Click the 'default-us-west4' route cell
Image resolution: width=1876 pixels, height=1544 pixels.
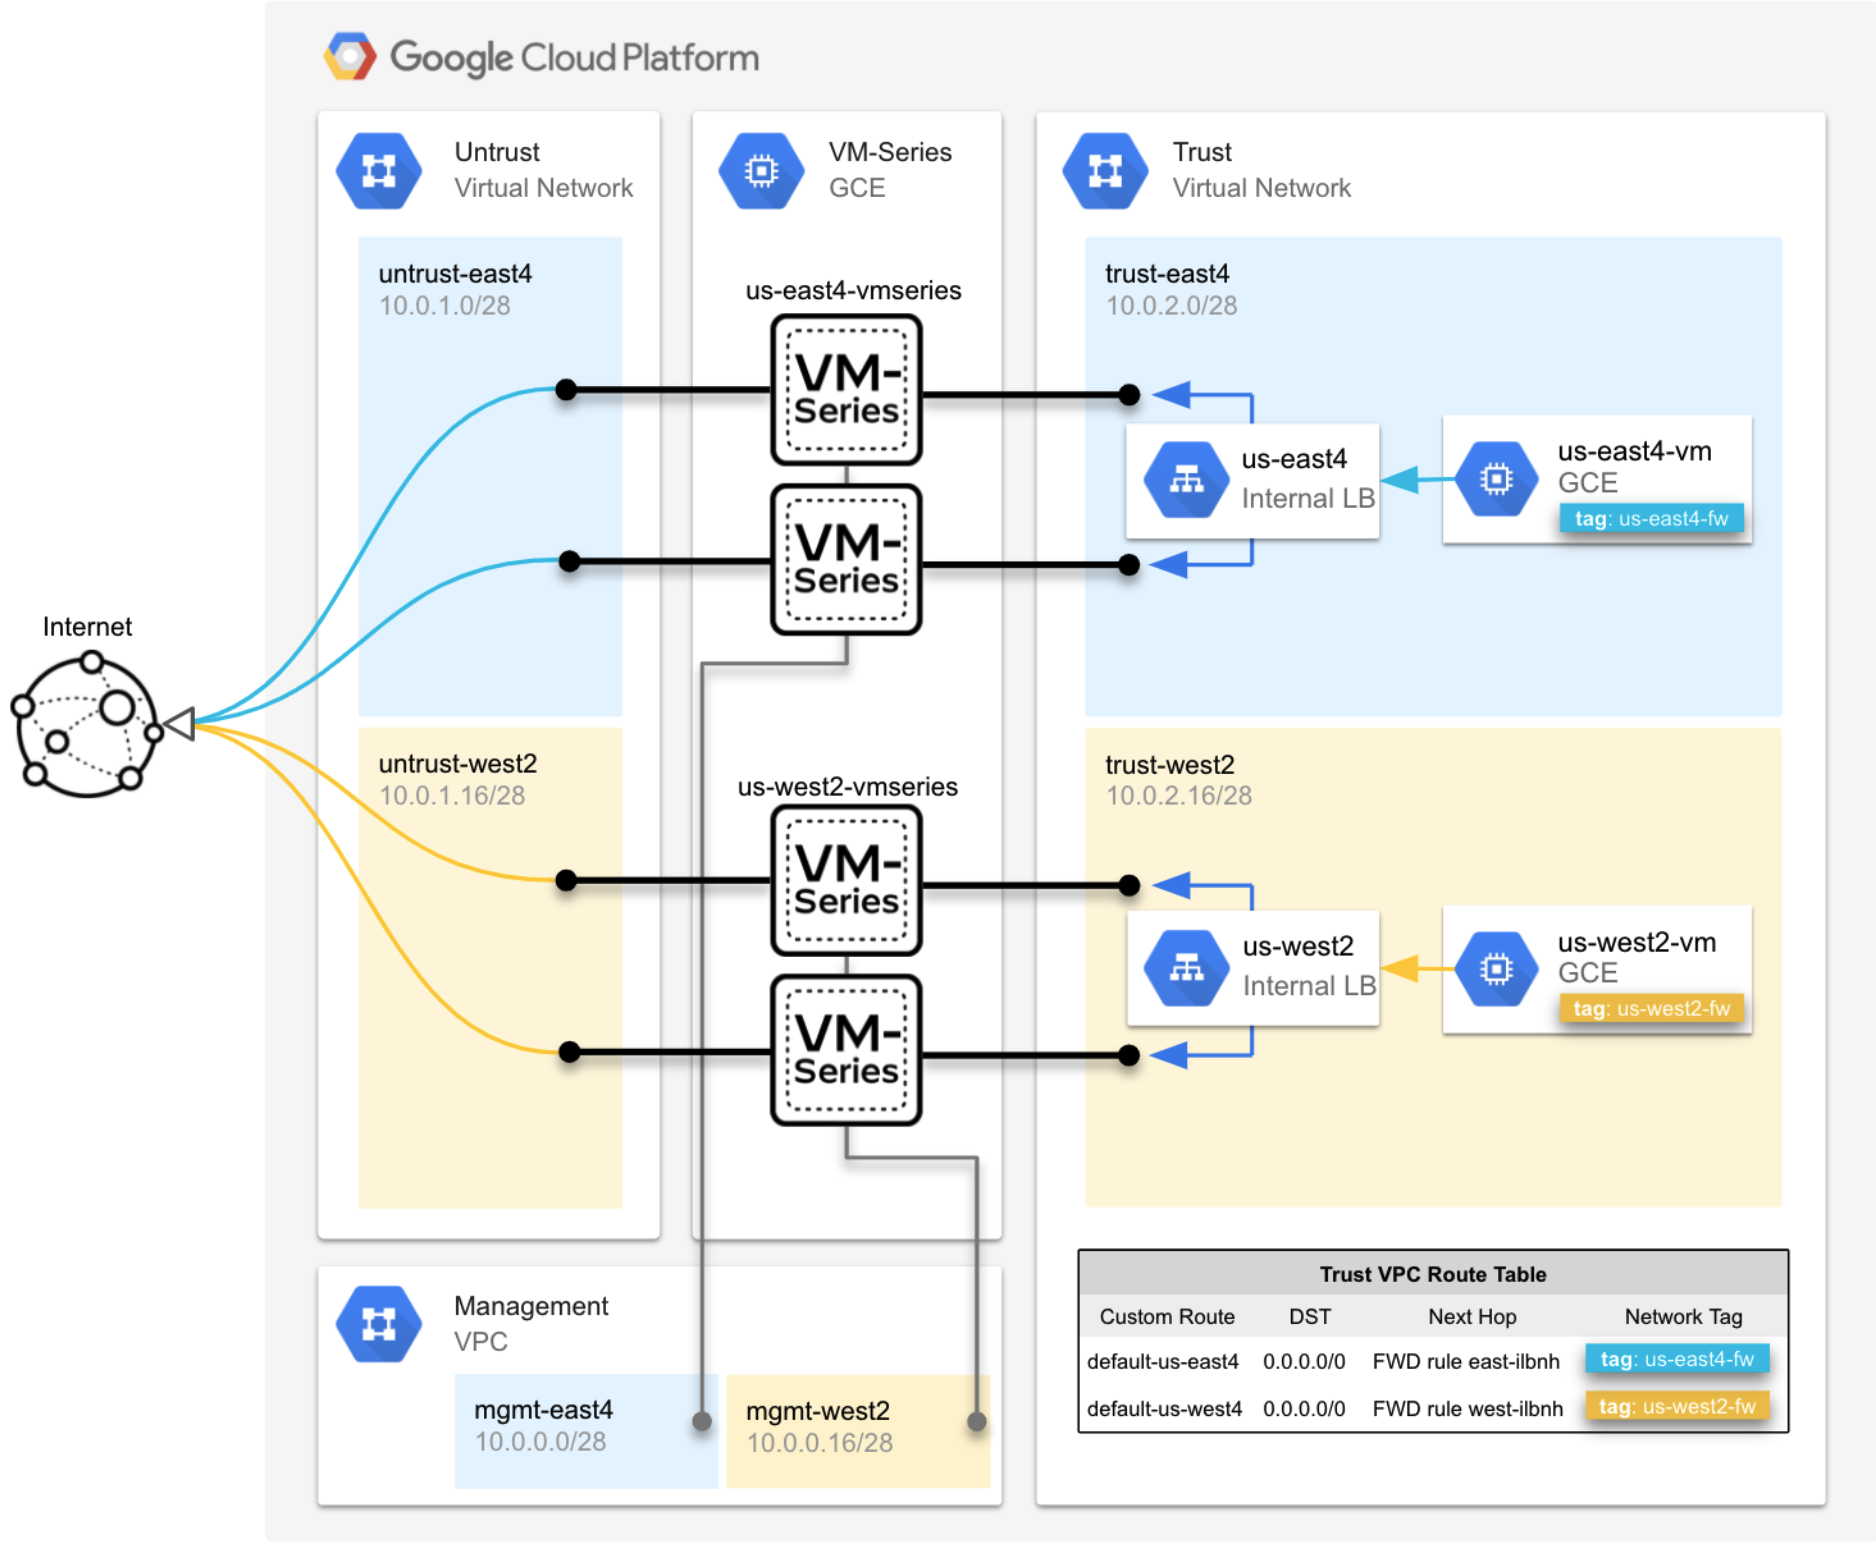tap(1164, 1408)
